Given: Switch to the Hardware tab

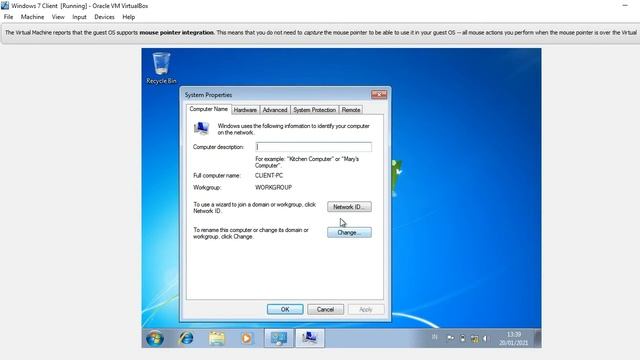Looking at the screenshot, I should (245, 110).
